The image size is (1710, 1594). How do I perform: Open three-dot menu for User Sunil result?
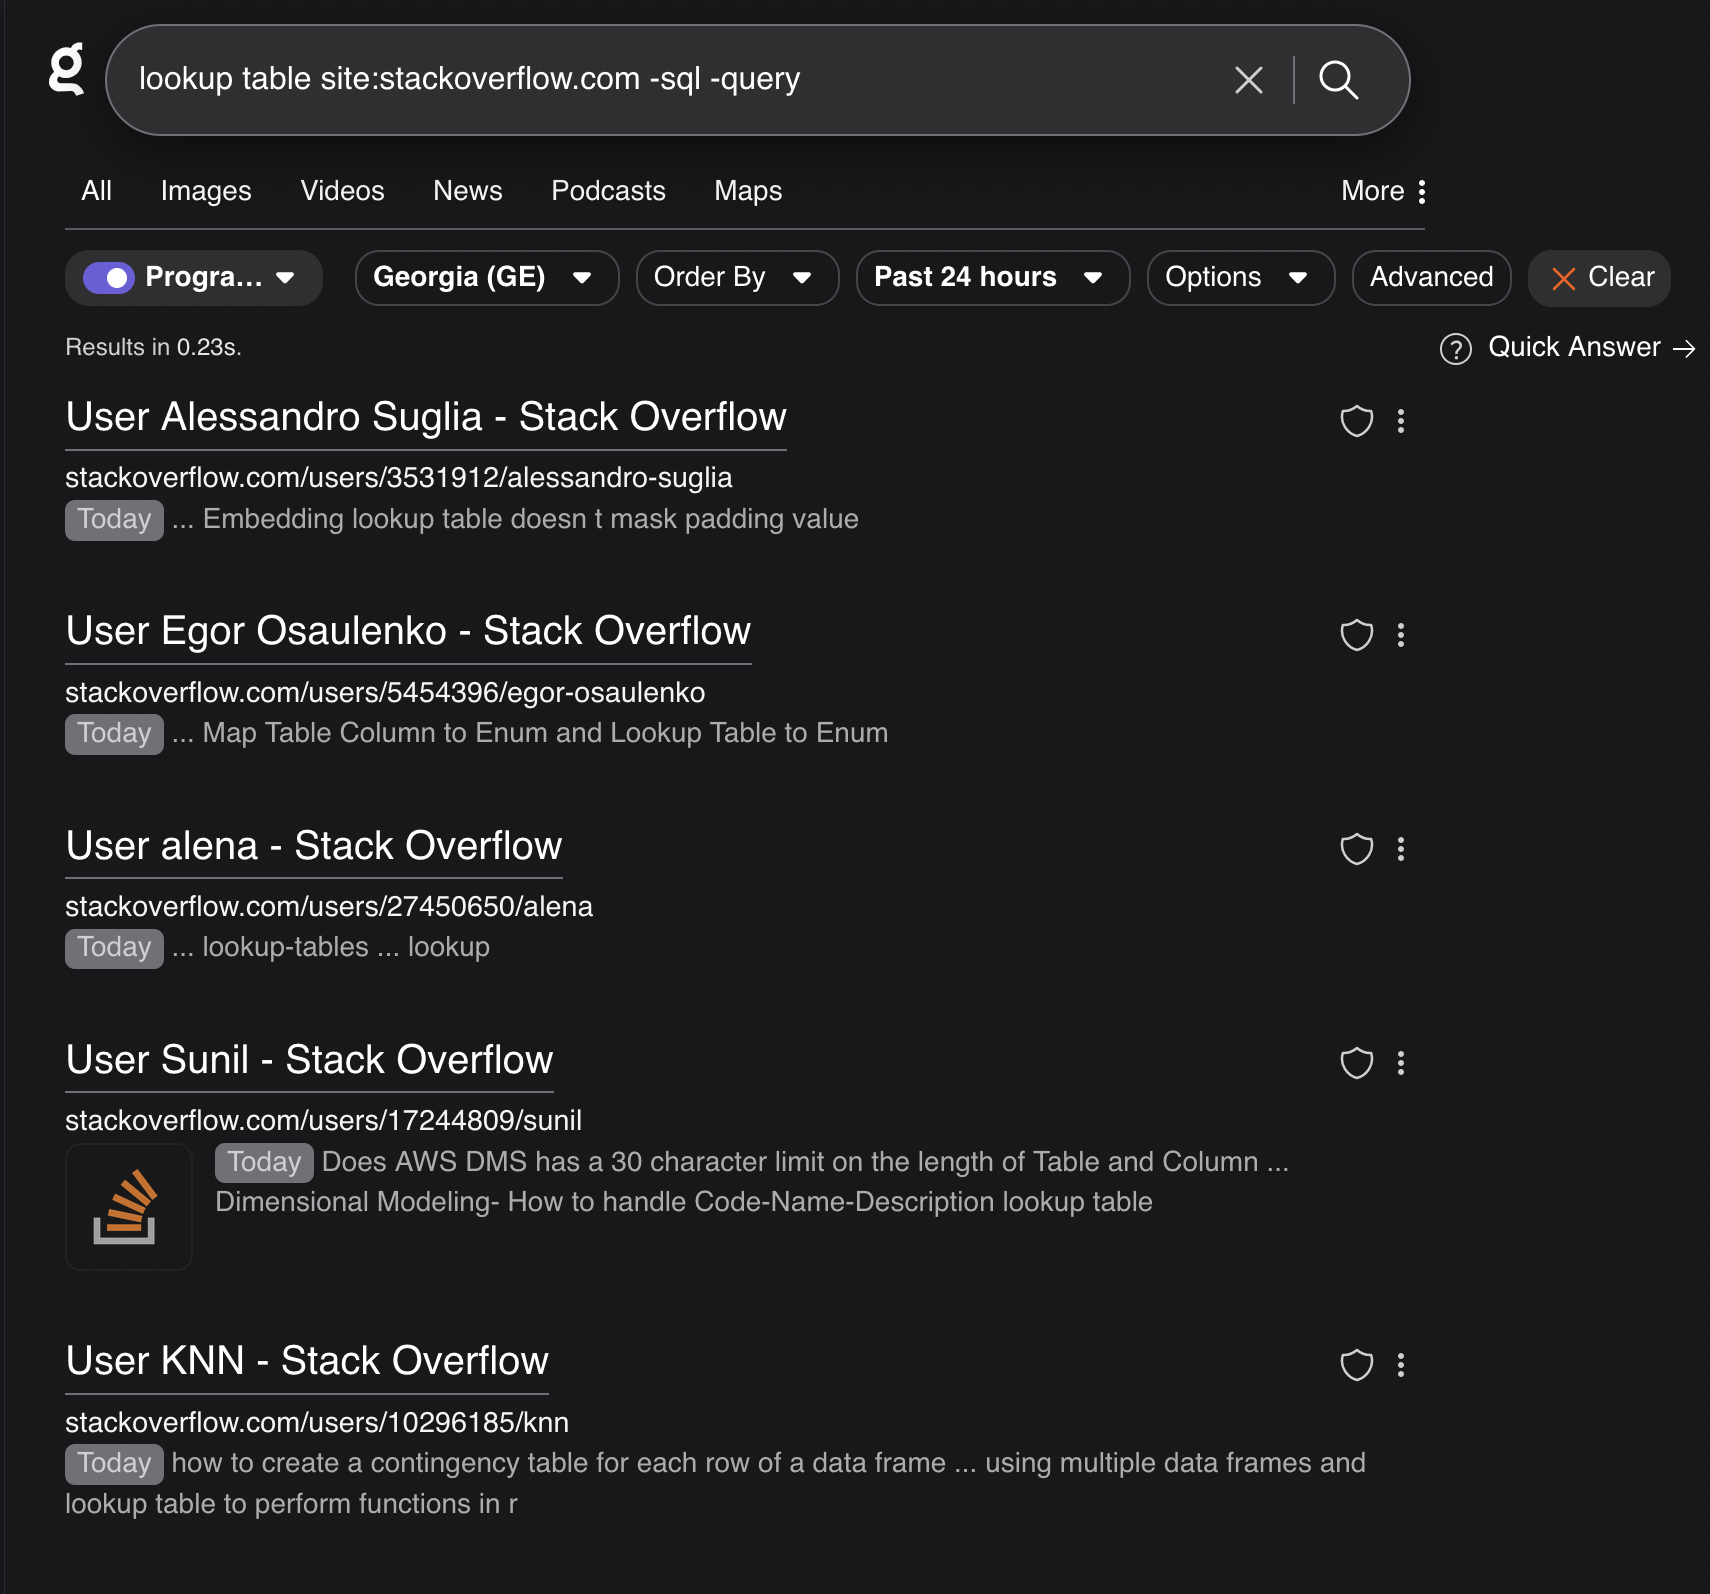coord(1400,1063)
